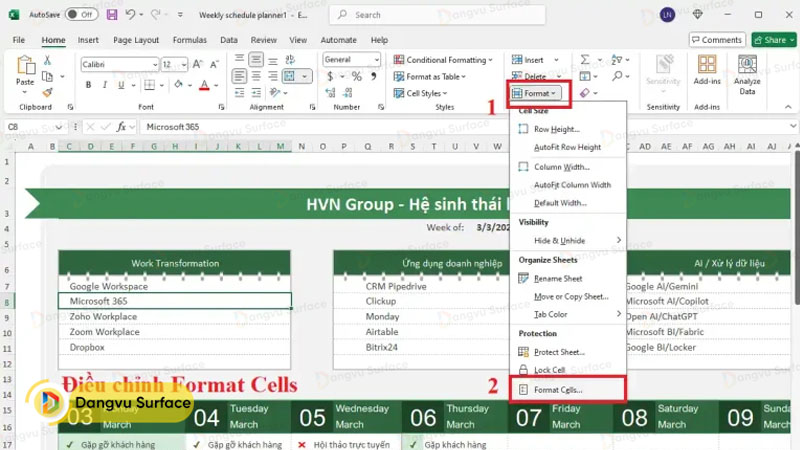Viewport: 800px width, 450px height.
Task: Open the font size 12 dropdown
Action: tap(184, 65)
